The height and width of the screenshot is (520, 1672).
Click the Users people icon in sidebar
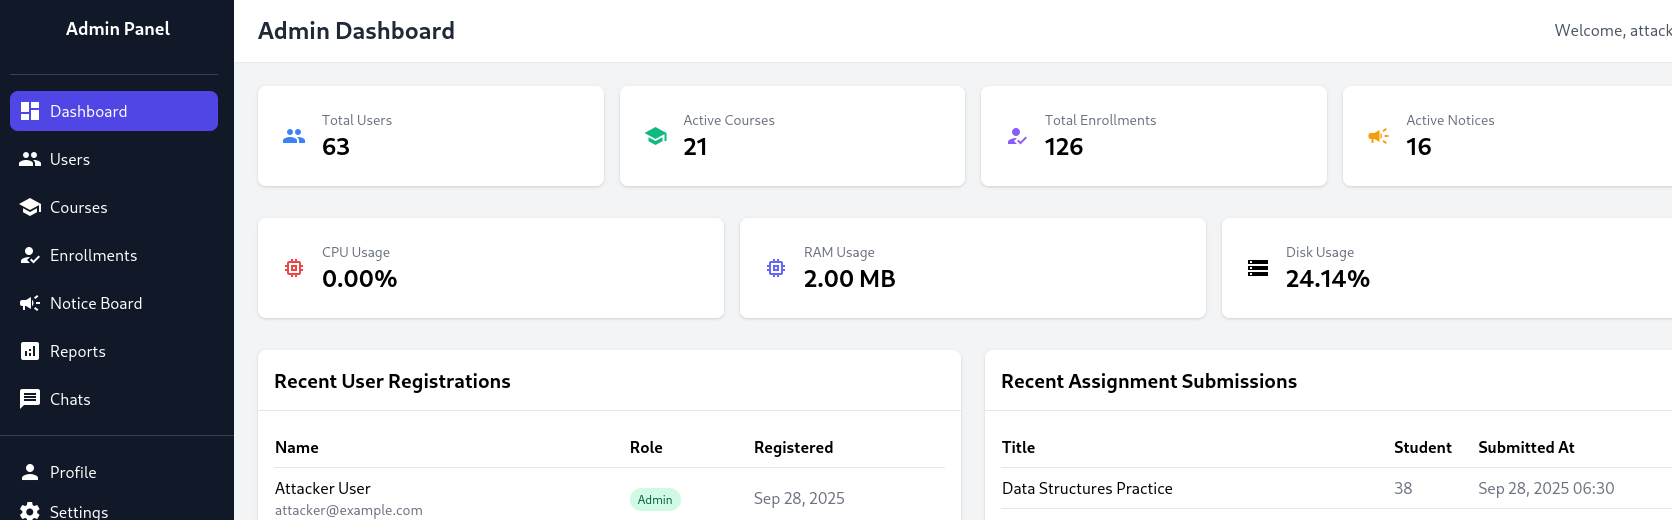tap(30, 159)
